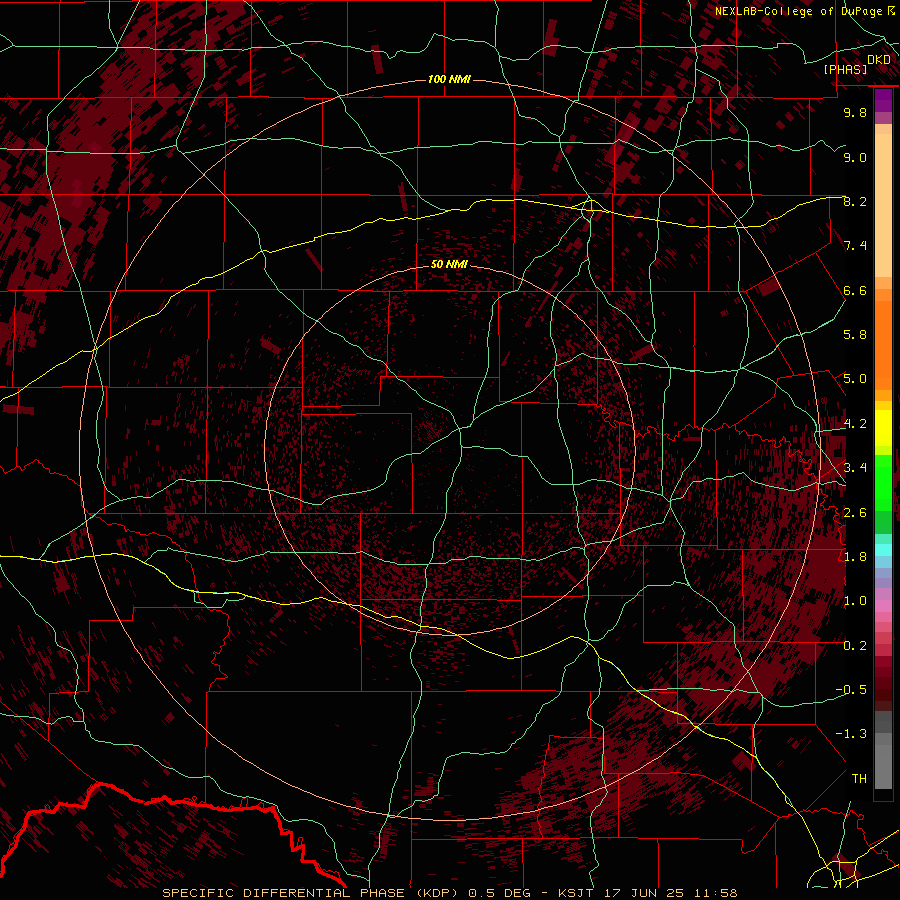
Task: Click the DKD label above the color scale
Action: point(878,60)
